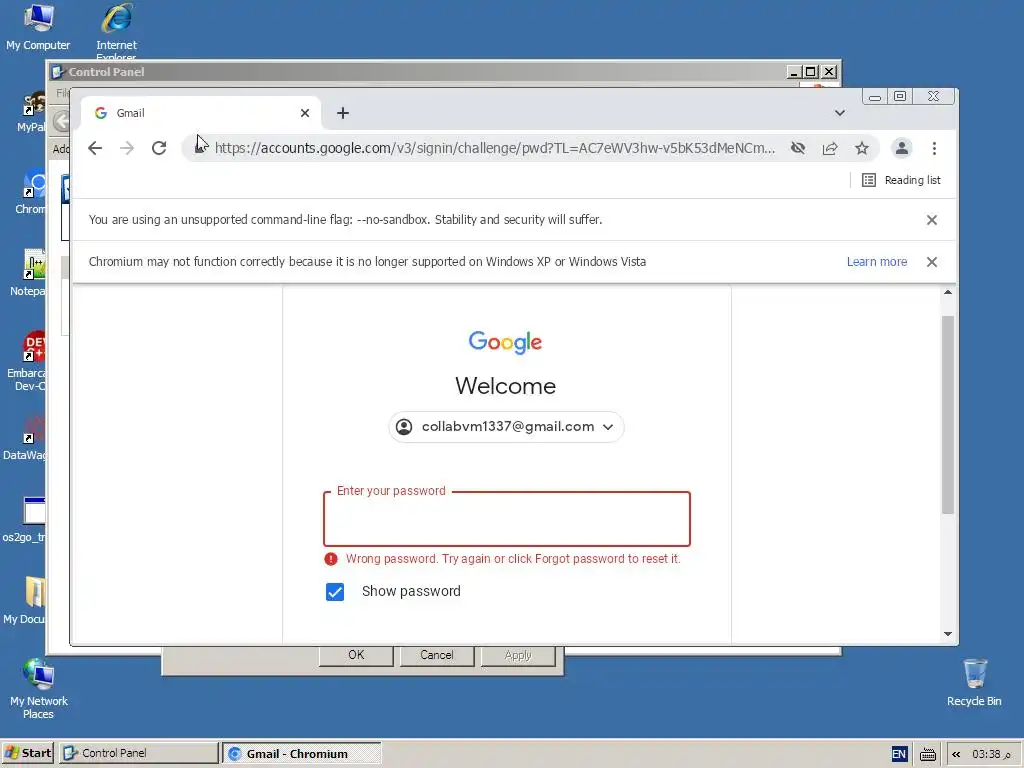The height and width of the screenshot is (768, 1024).
Task: Switch to Control Panel taskbar button
Action: pyautogui.click(x=138, y=753)
